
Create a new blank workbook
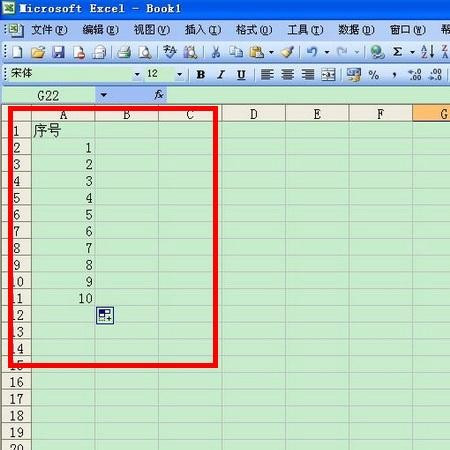coord(17,52)
